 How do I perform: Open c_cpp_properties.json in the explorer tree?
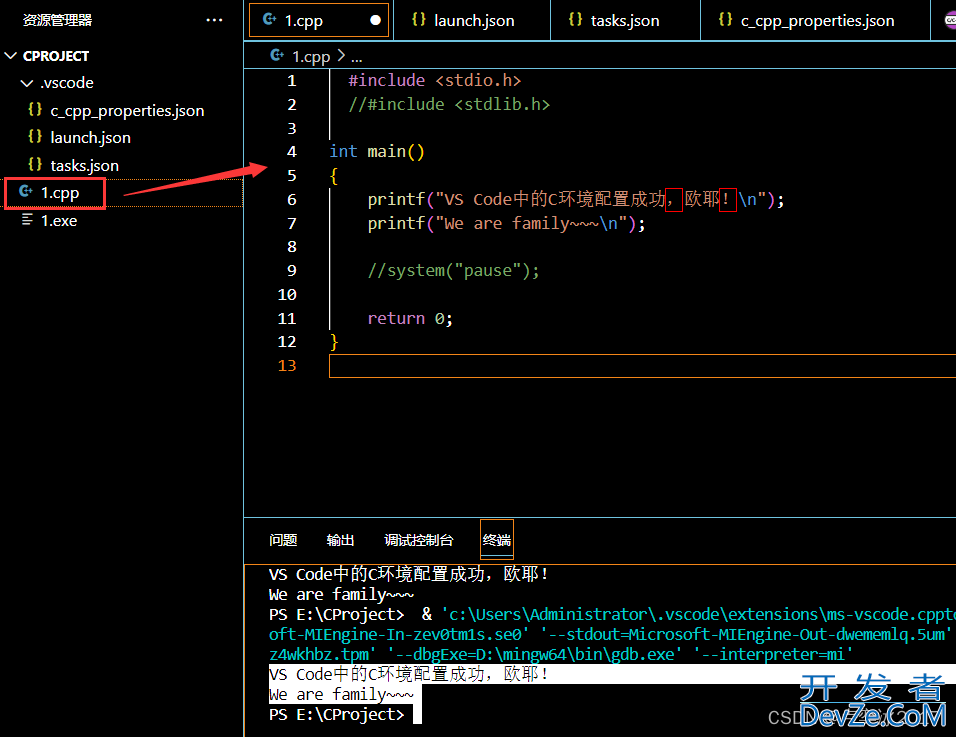click(x=127, y=110)
